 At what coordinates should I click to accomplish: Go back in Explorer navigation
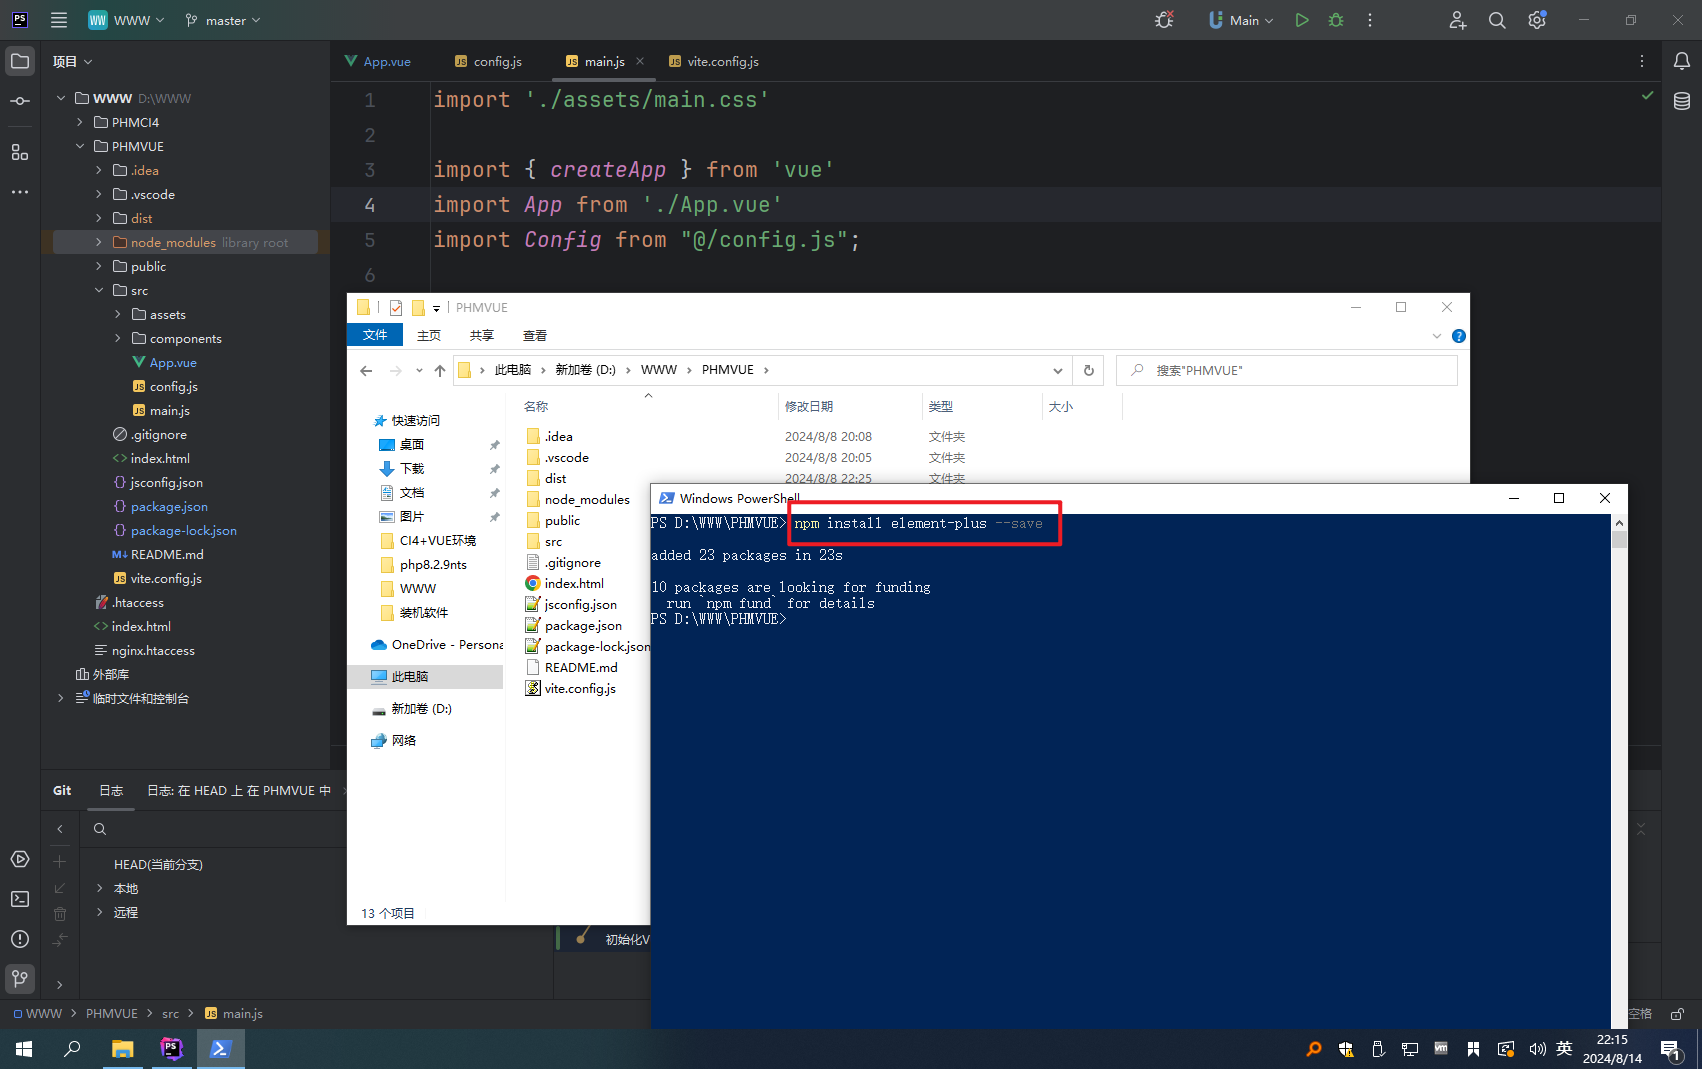[366, 370]
